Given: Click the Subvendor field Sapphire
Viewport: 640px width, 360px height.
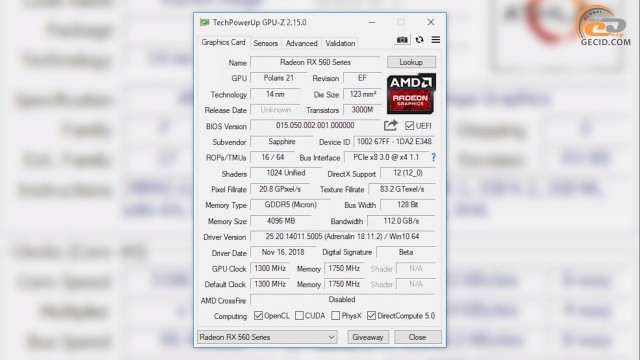Looking at the screenshot, I should 282,142.
